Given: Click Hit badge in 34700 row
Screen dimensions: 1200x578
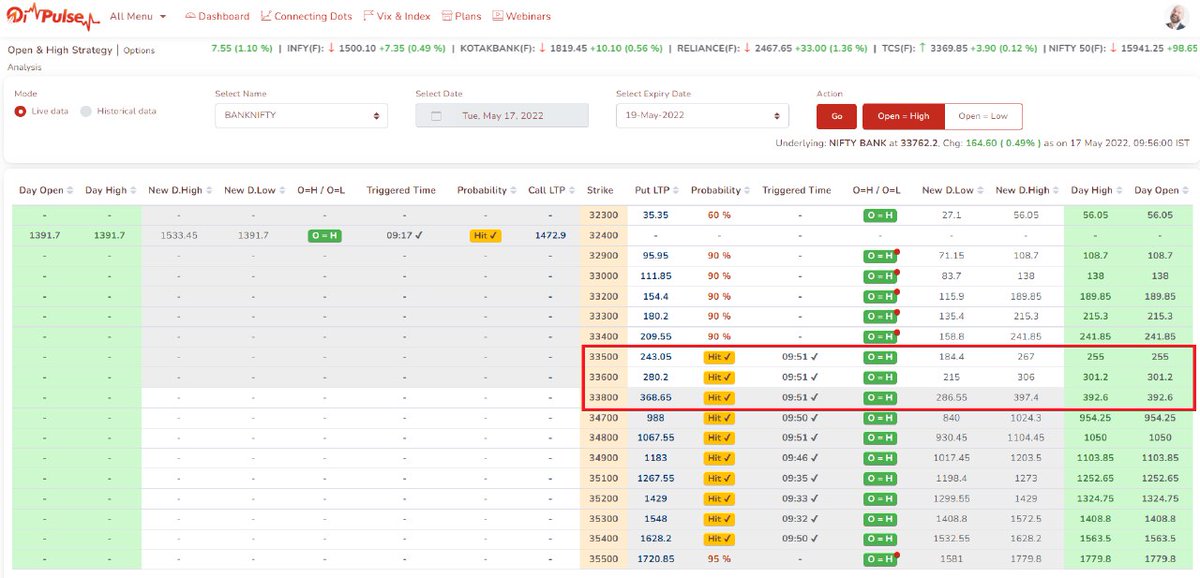Looking at the screenshot, I should pos(718,418).
